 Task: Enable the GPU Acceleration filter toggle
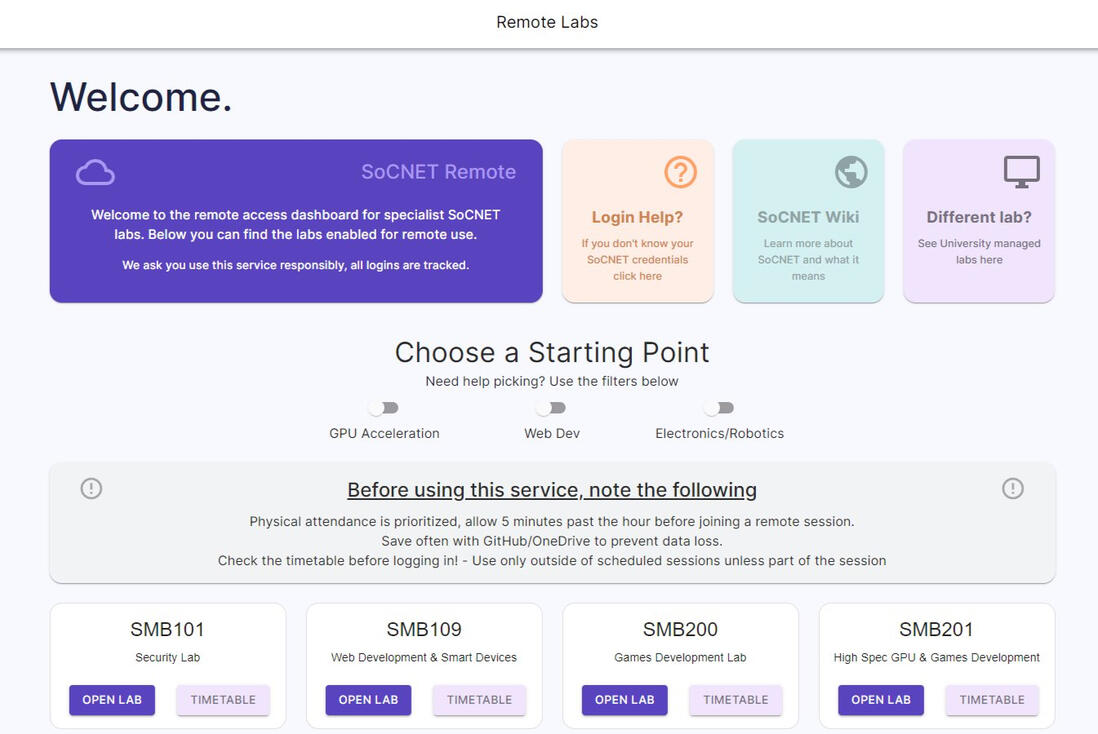384,407
